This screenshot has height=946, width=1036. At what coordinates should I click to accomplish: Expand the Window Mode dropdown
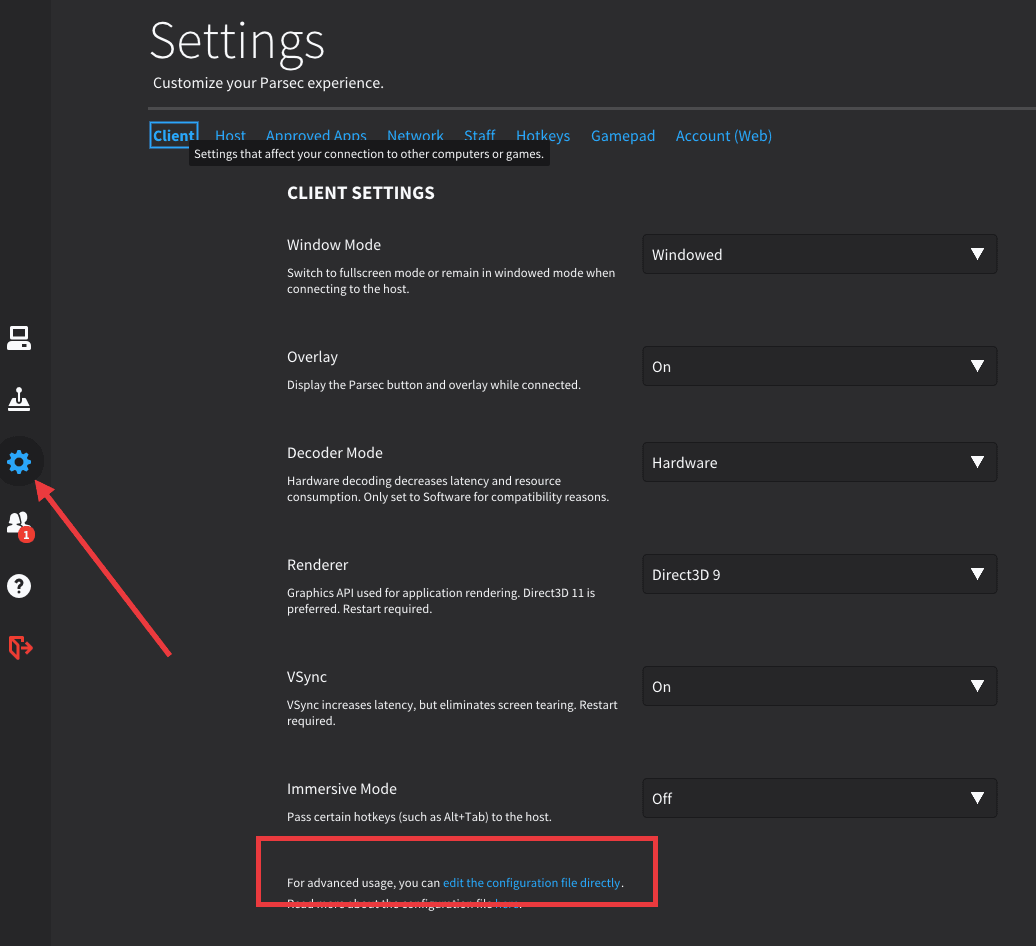pos(819,254)
